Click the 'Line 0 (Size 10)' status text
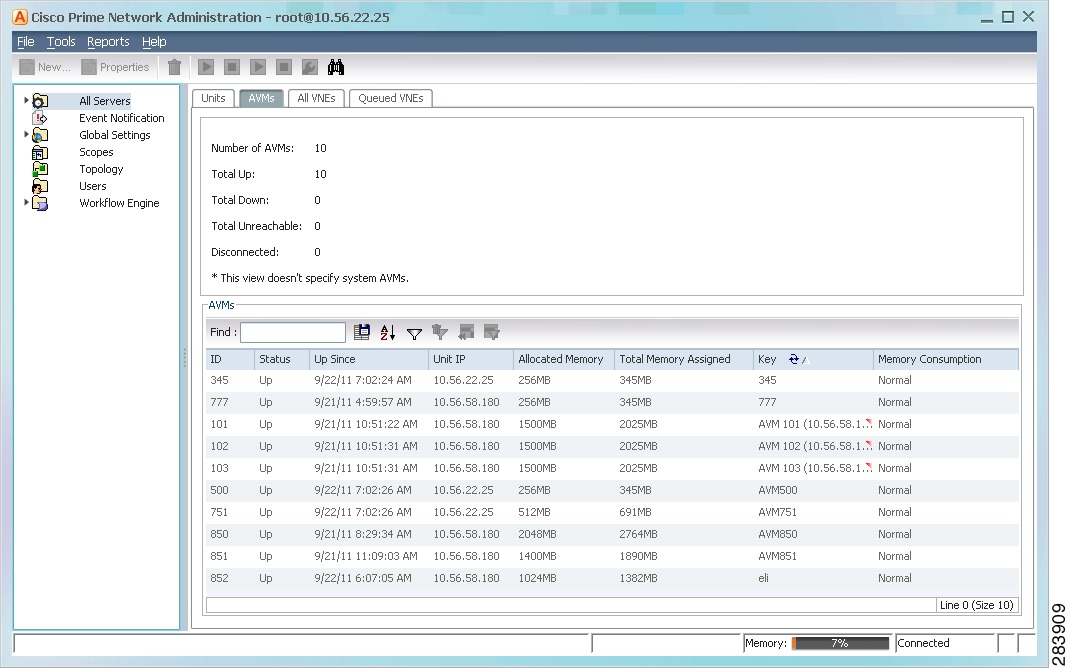1070x668 pixels. (977, 605)
